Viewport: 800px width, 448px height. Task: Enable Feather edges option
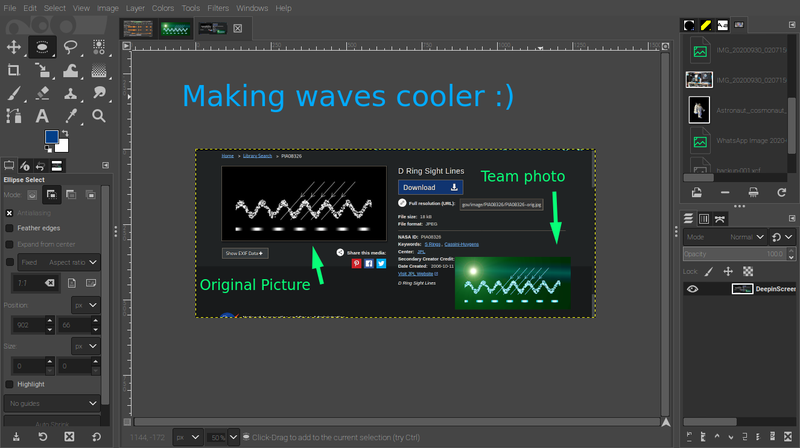tap(9, 228)
